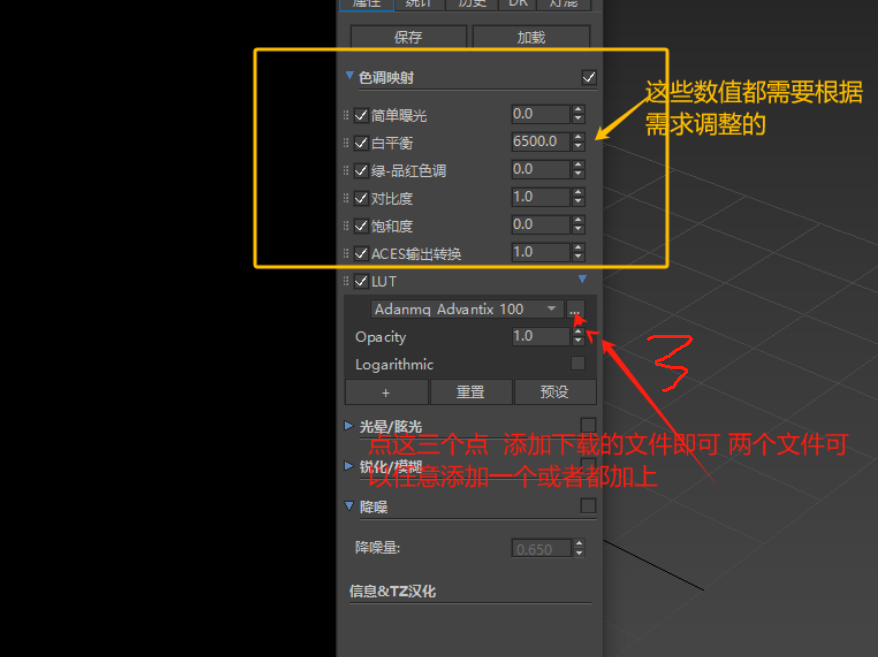The width and height of the screenshot is (878, 657).
Task: Click the blue triangle on LUT row
Action: point(582,280)
